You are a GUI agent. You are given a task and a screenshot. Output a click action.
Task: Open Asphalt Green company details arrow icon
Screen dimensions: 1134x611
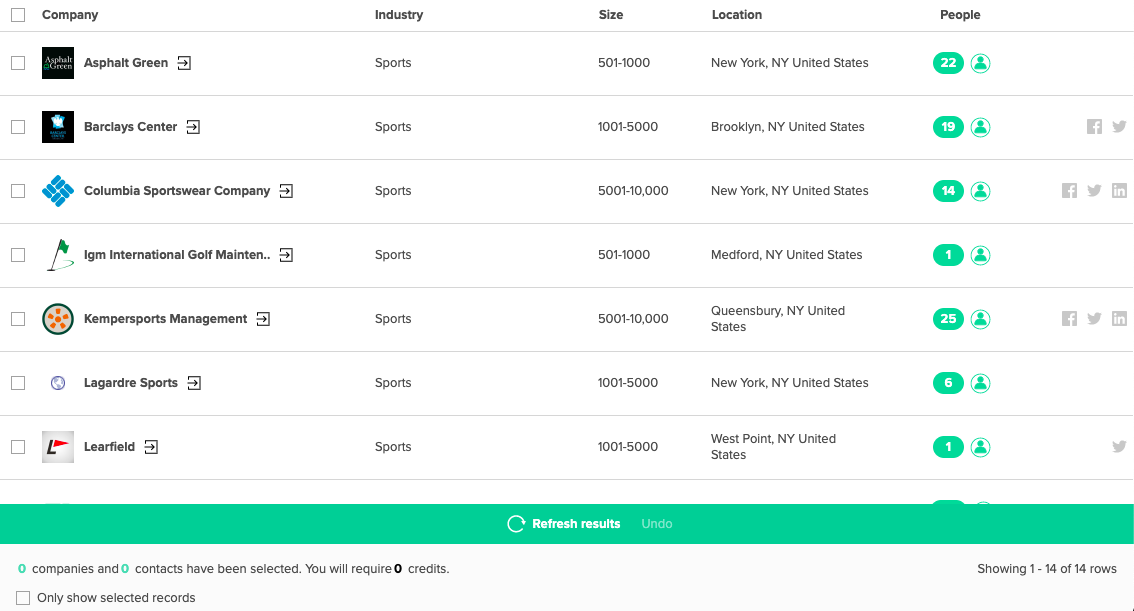point(184,63)
